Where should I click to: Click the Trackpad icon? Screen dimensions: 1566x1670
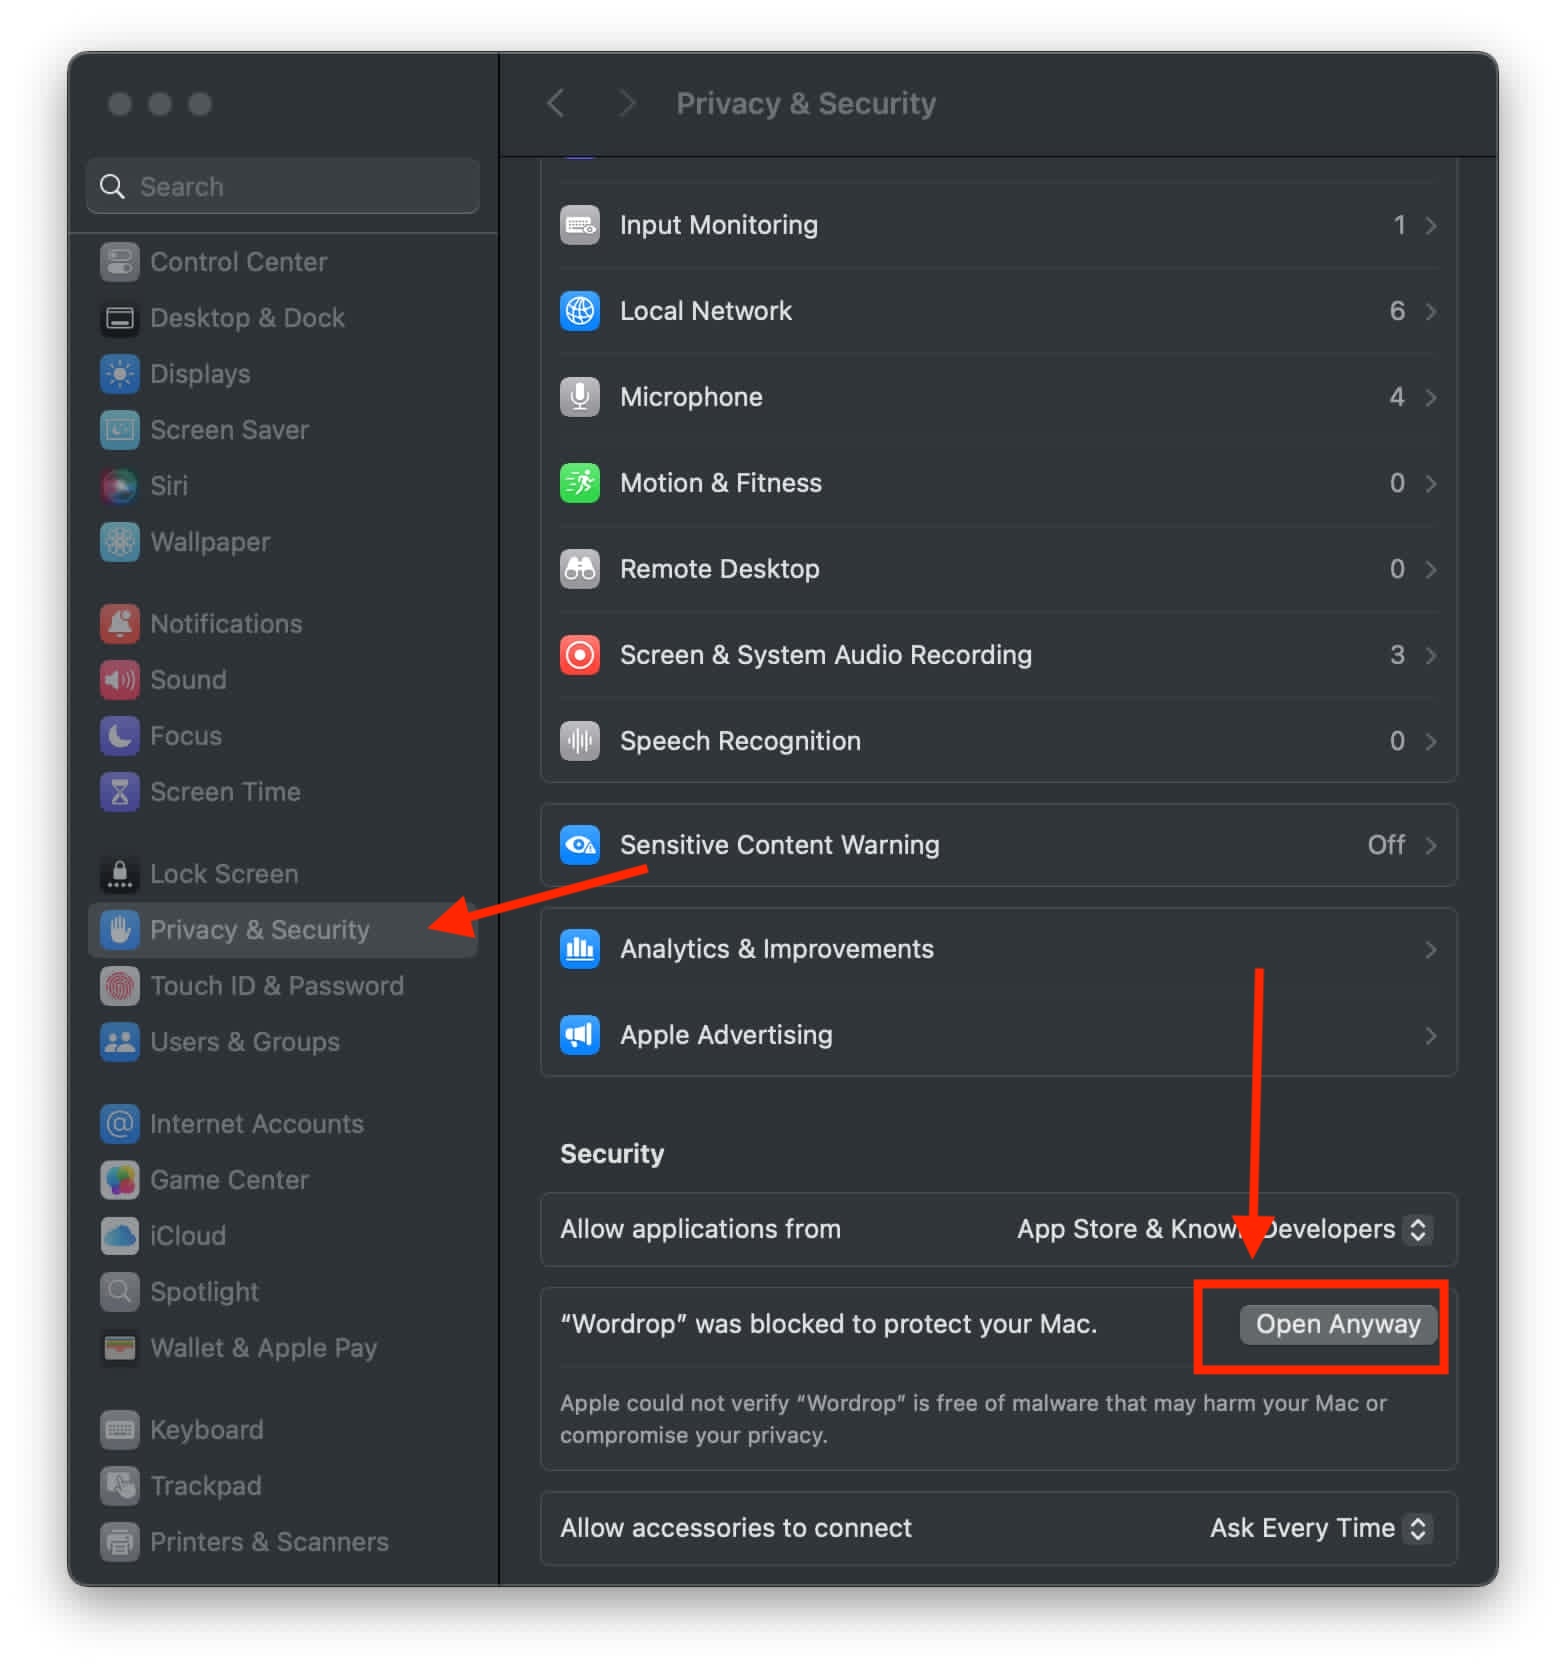click(119, 1486)
